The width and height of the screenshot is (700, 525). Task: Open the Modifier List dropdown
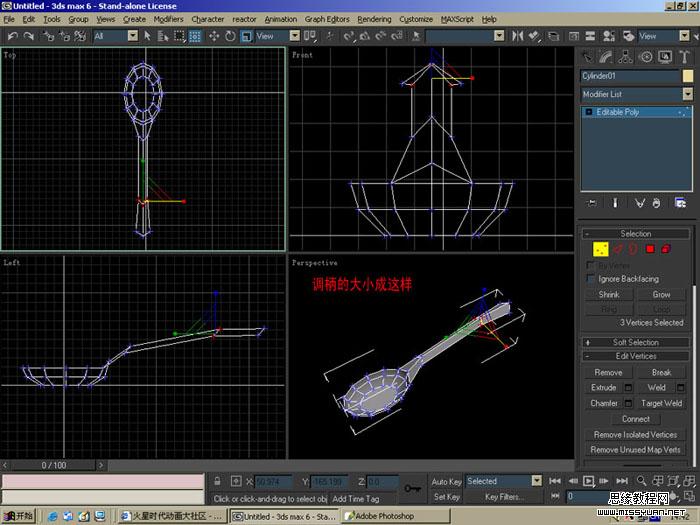[636, 94]
